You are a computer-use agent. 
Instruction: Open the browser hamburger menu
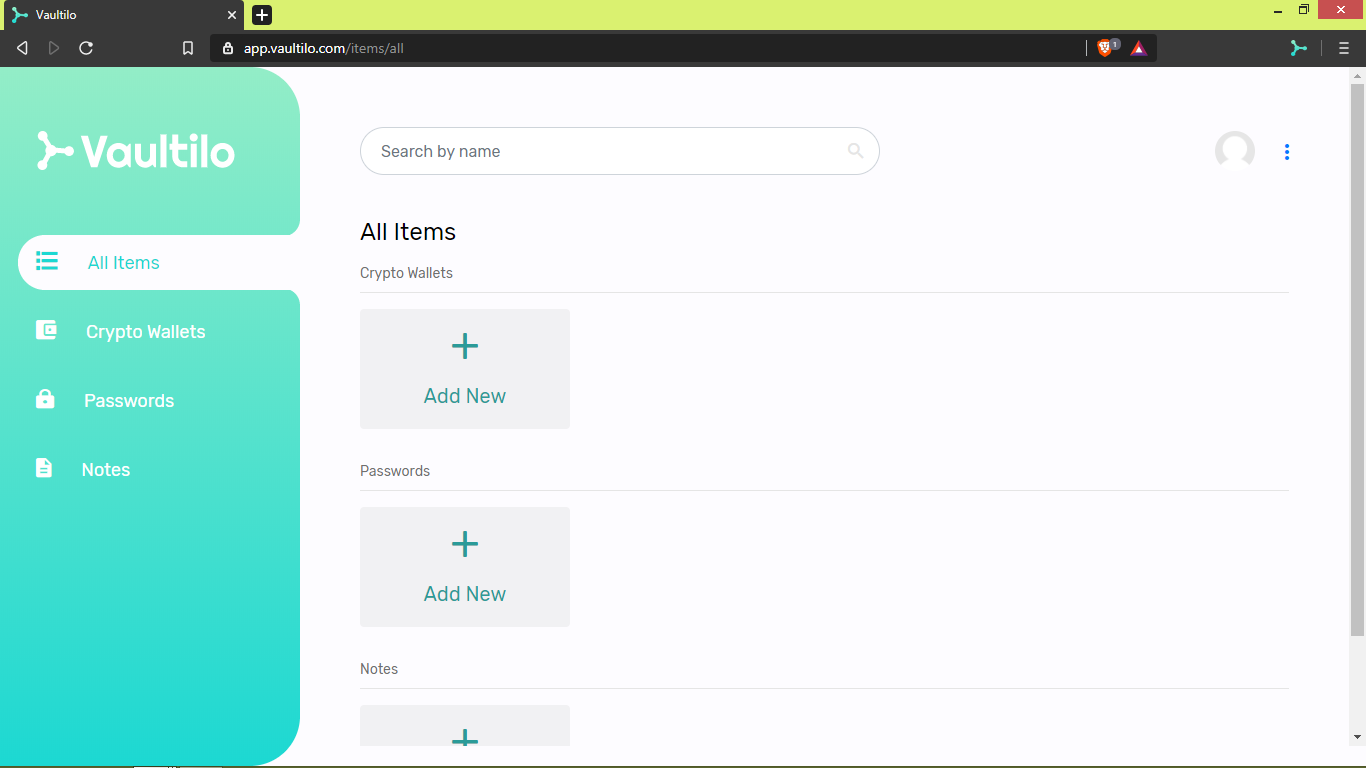1344,48
